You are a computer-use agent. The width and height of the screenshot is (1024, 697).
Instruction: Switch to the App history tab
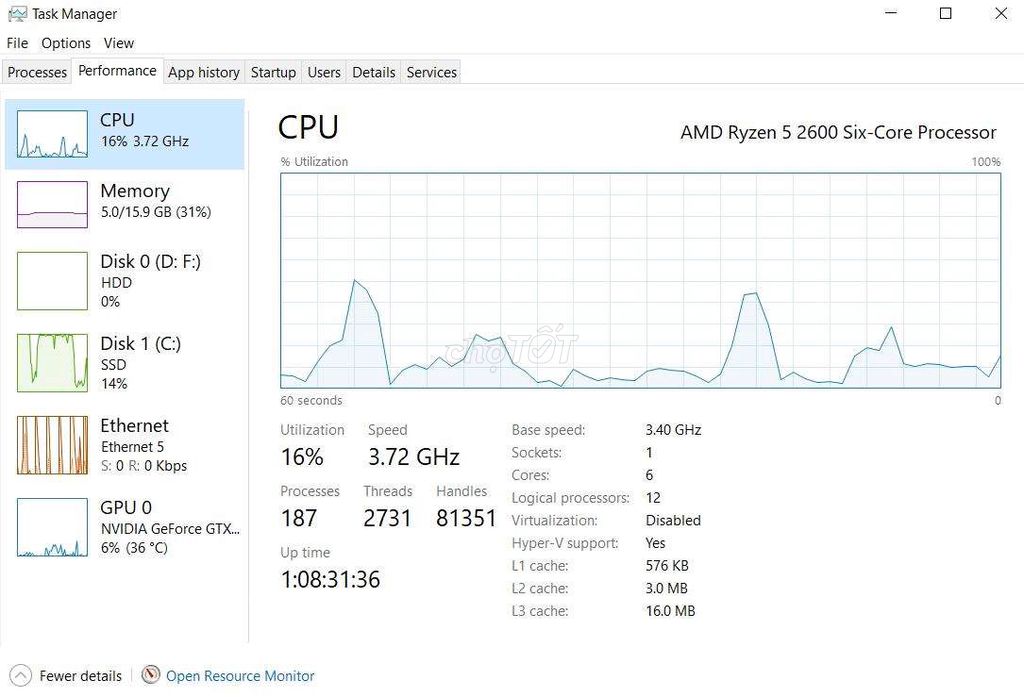(203, 71)
